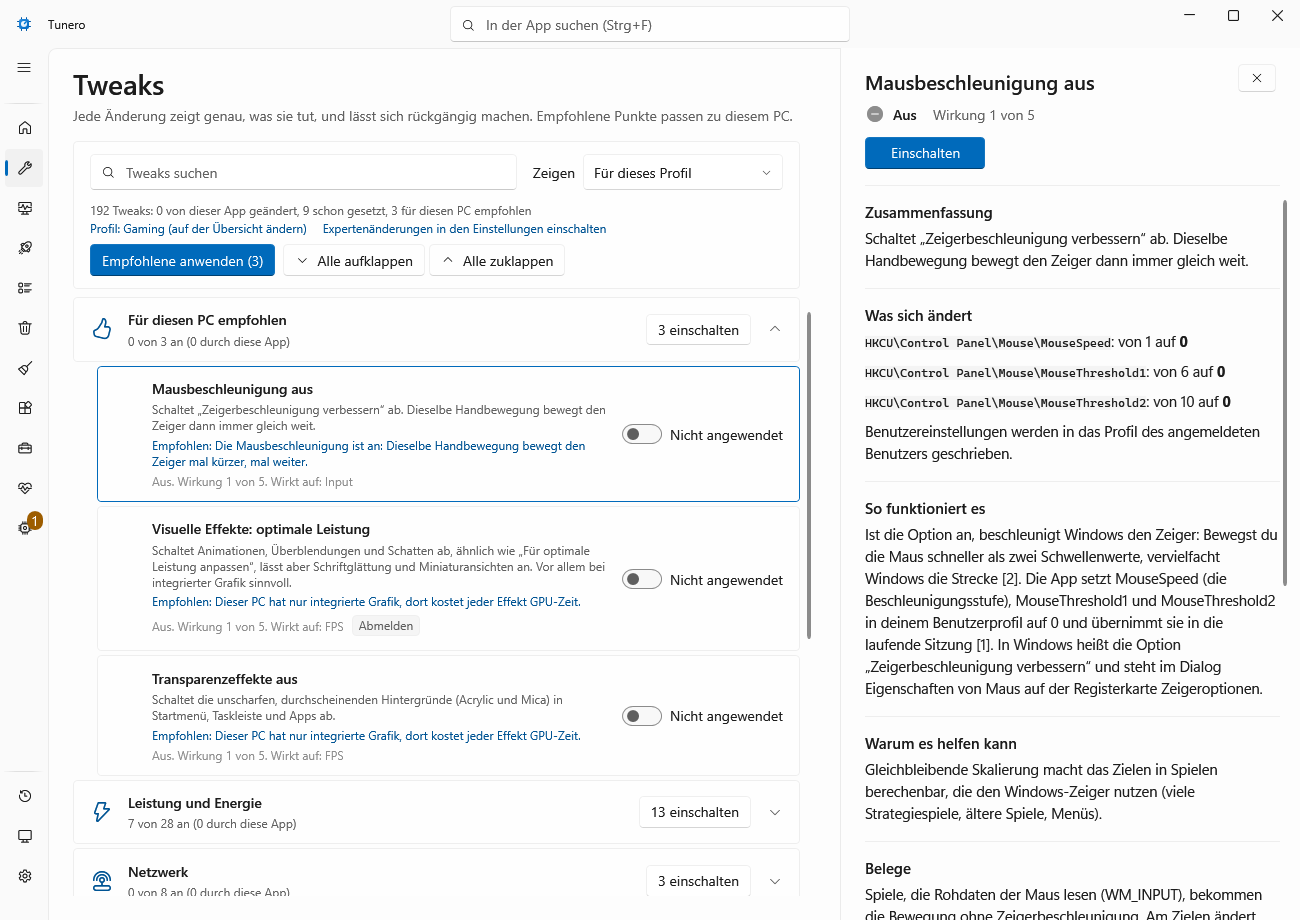Open the Zeigen dropdown 'Für dieses Profil'
1300x920 pixels.
coord(683,173)
